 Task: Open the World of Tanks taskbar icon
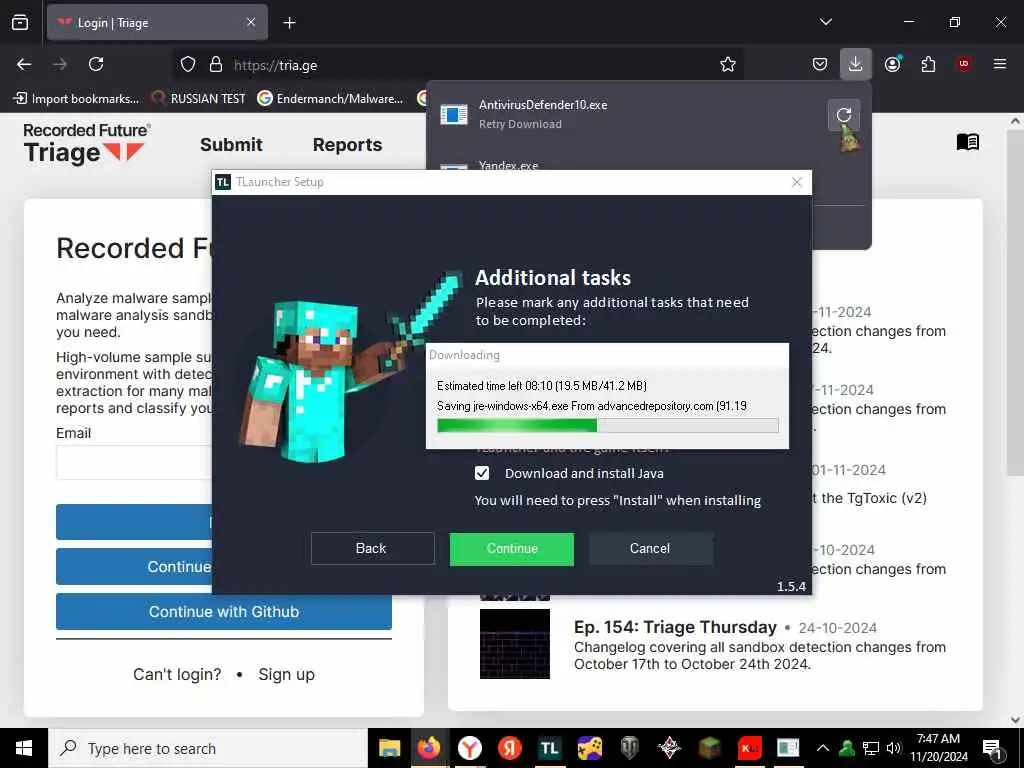[x=630, y=748]
